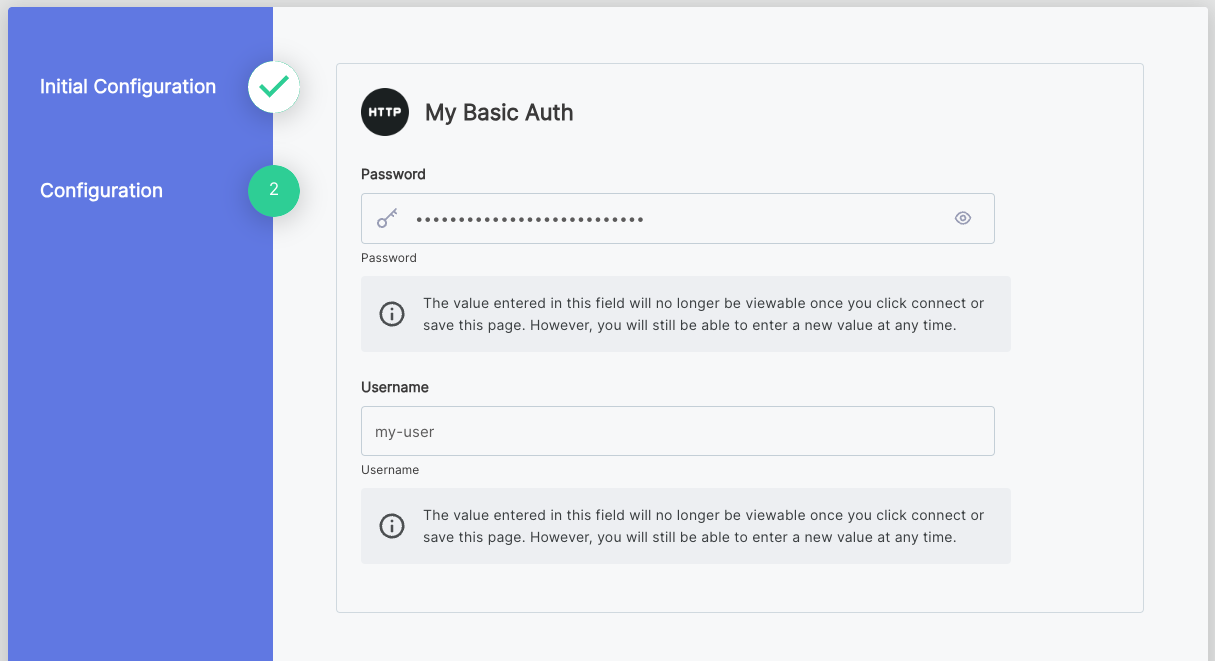Click the Password label above the input
The width and height of the screenshot is (1215, 661).
[393, 174]
